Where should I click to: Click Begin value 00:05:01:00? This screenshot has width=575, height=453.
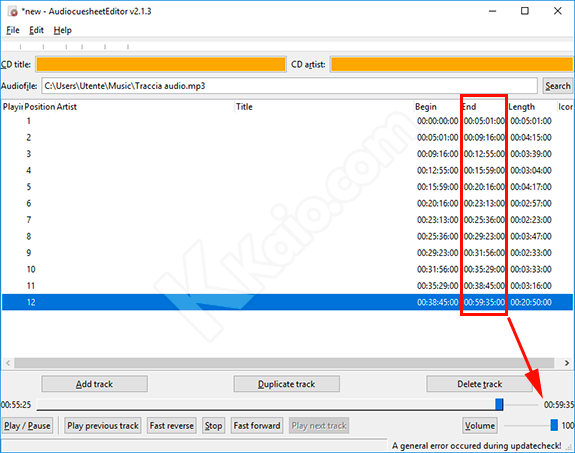pyautogui.click(x=437, y=137)
